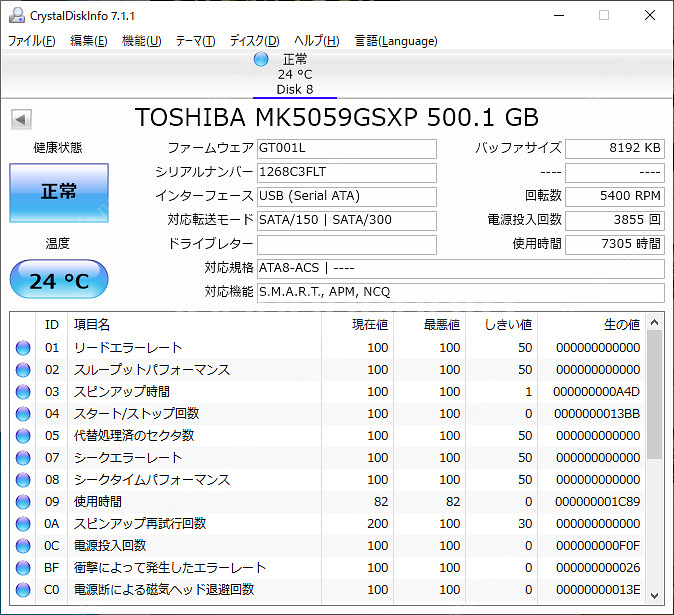This screenshot has width=674, height=615.
Task: Open the ディスク(D) menu
Action: 254,41
